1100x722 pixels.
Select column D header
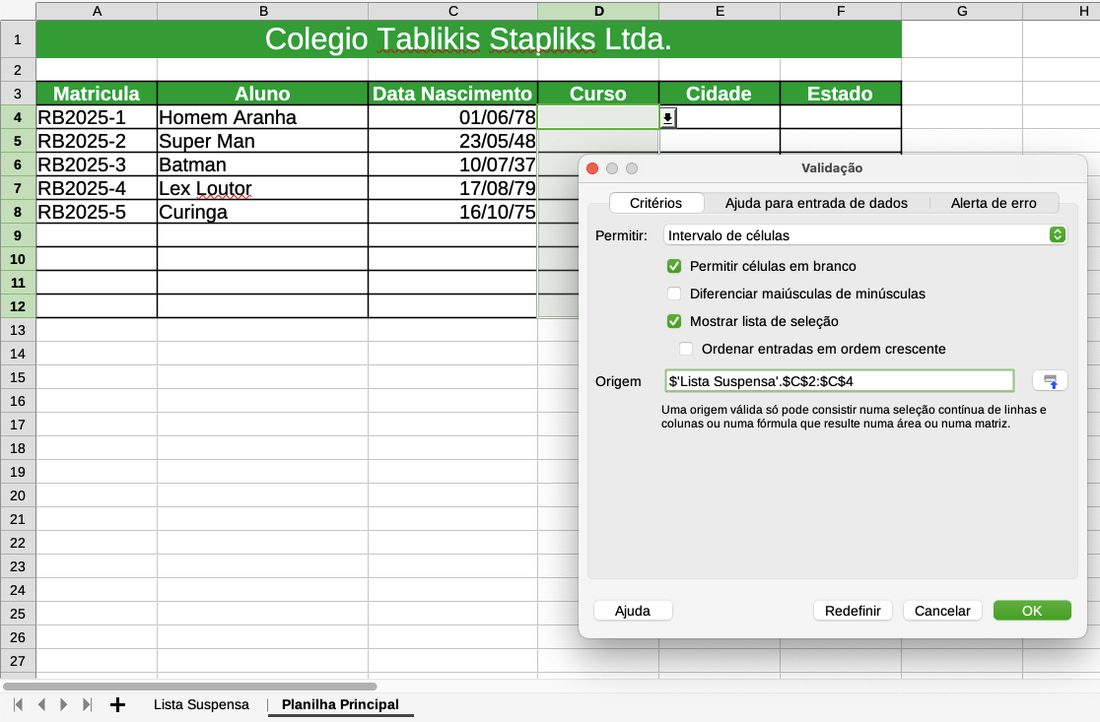click(x=598, y=11)
